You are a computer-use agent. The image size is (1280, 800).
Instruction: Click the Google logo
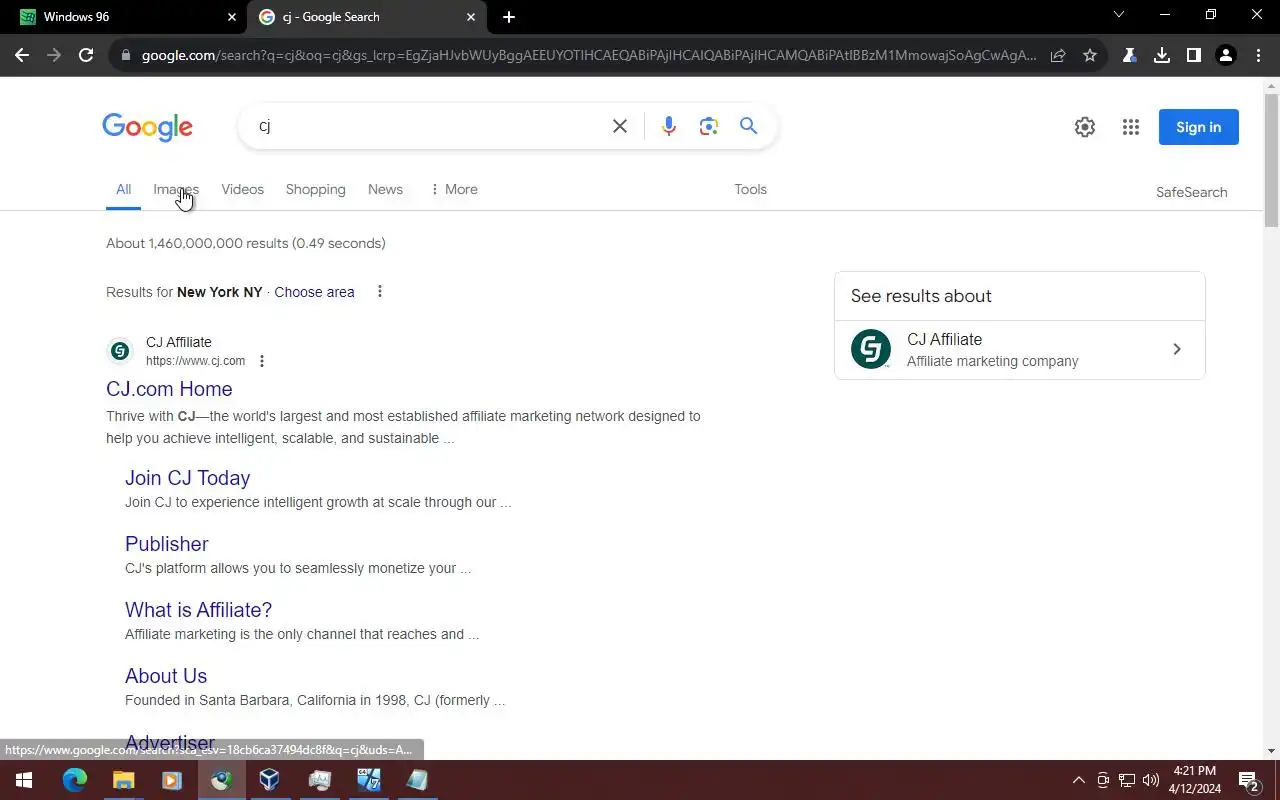point(147,127)
